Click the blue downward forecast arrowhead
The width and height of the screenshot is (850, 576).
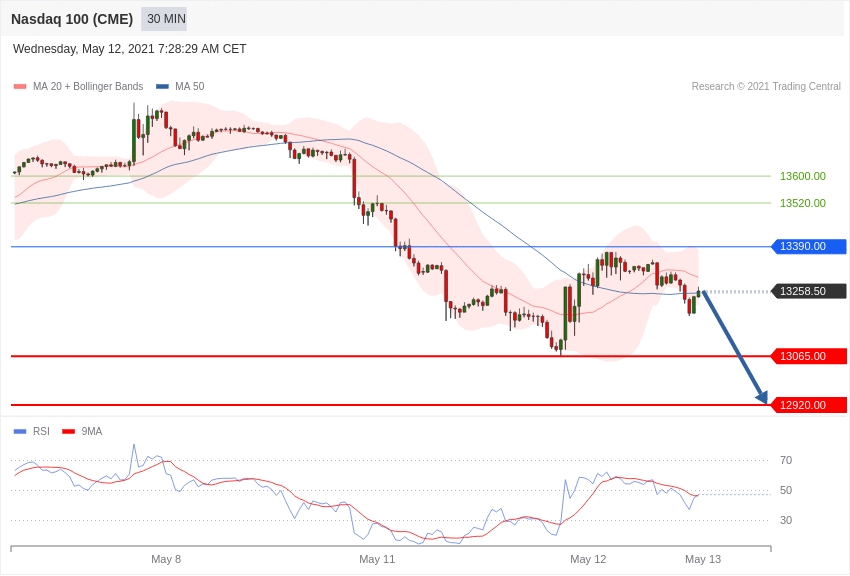click(762, 397)
